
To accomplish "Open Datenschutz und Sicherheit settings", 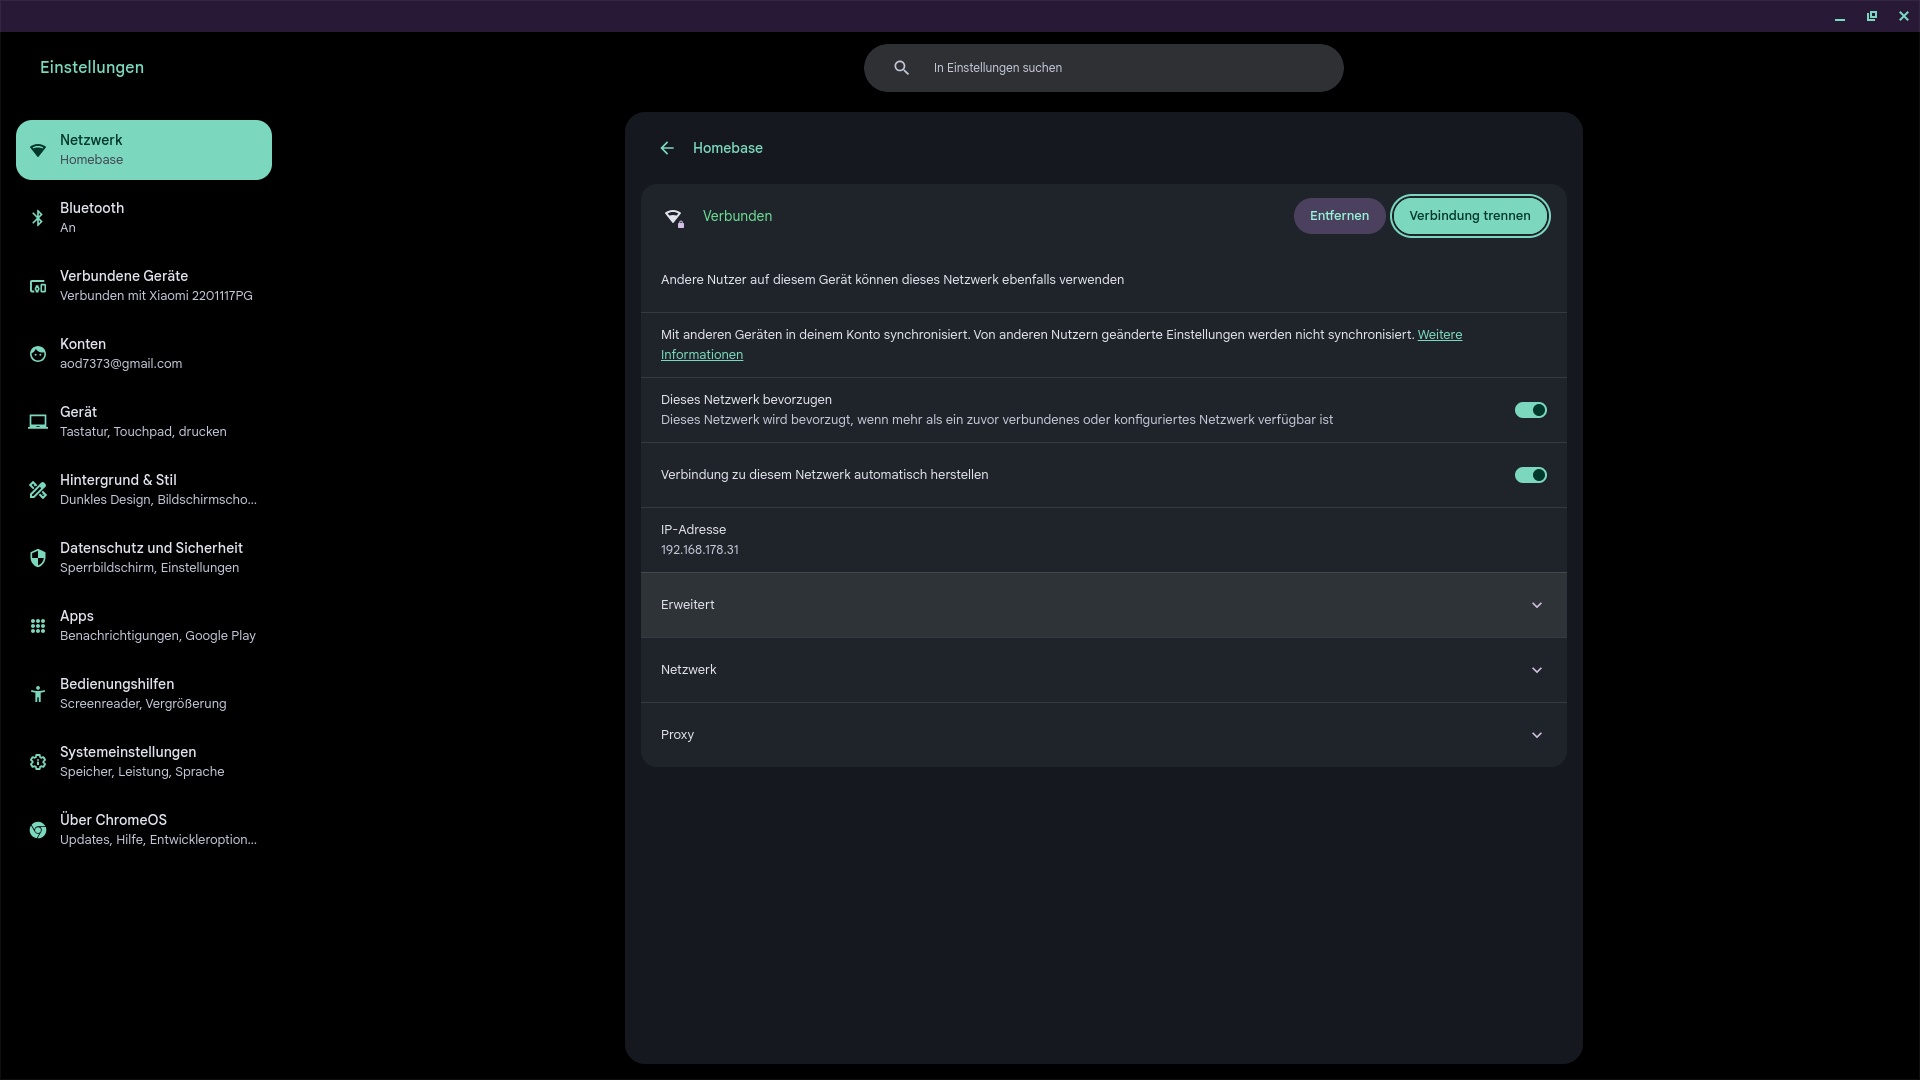I will pyautogui.click(x=150, y=558).
